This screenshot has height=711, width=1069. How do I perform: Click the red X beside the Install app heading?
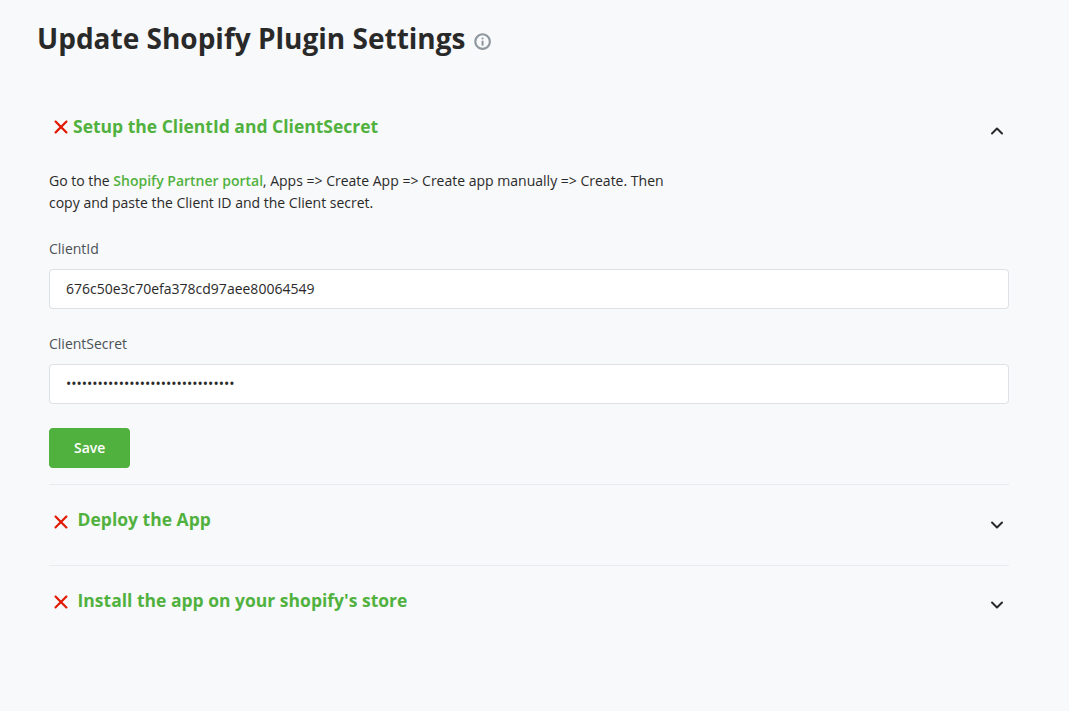click(61, 602)
